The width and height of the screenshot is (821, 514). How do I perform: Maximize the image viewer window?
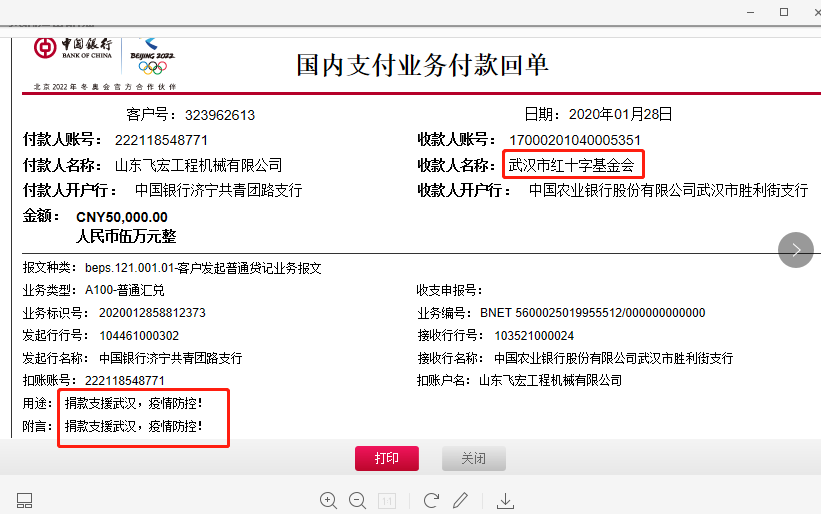(x=784, y=12)
